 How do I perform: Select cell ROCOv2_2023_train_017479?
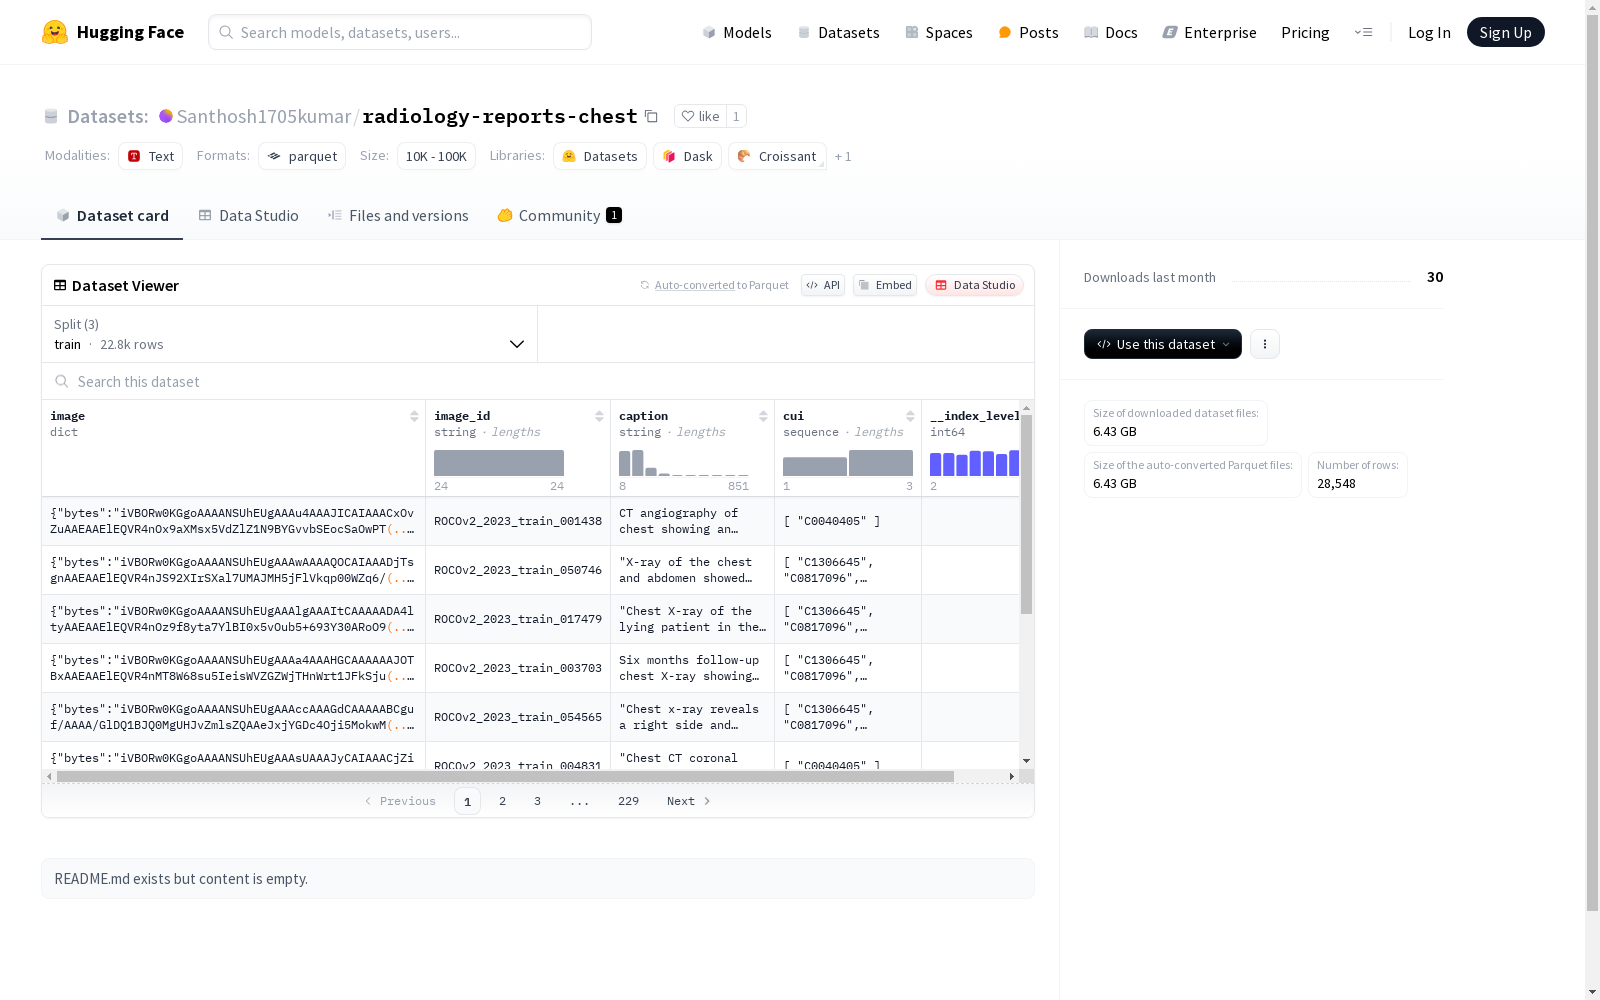(518, 619)
